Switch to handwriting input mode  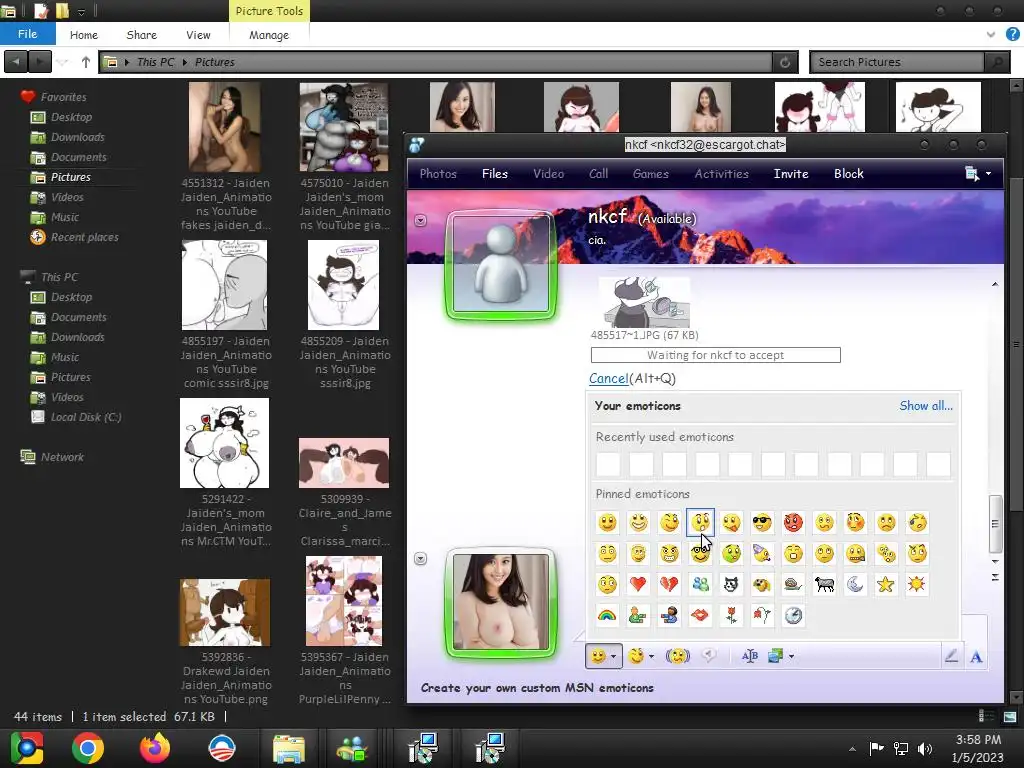(x=951, y=656)
